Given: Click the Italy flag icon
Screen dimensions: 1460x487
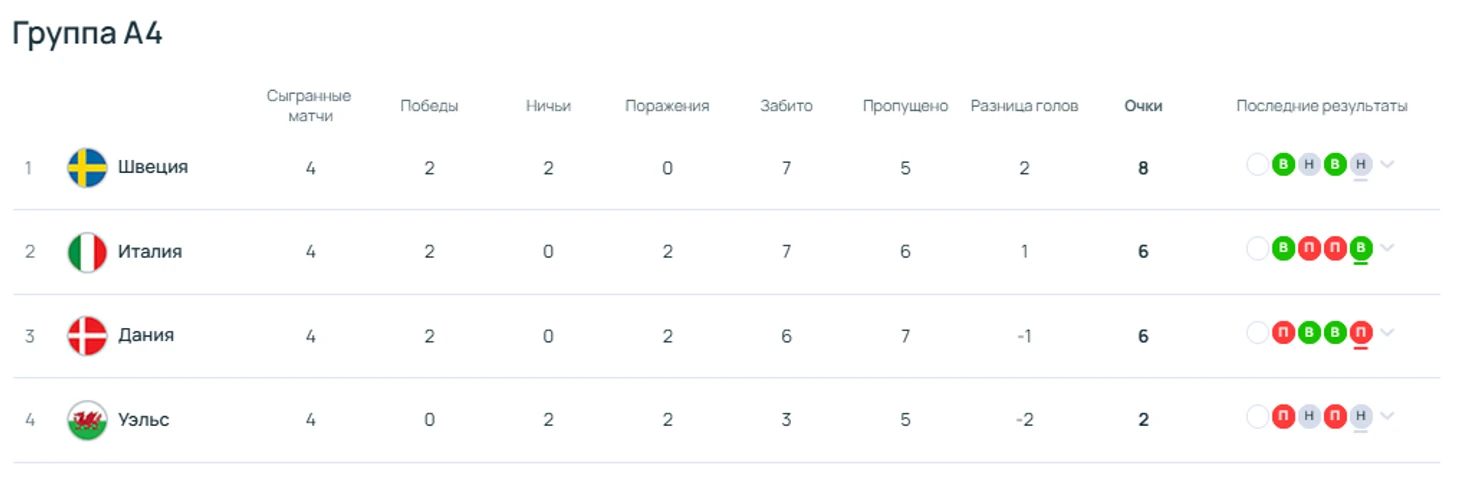Looking at the screenshot, I should (87, 252).
